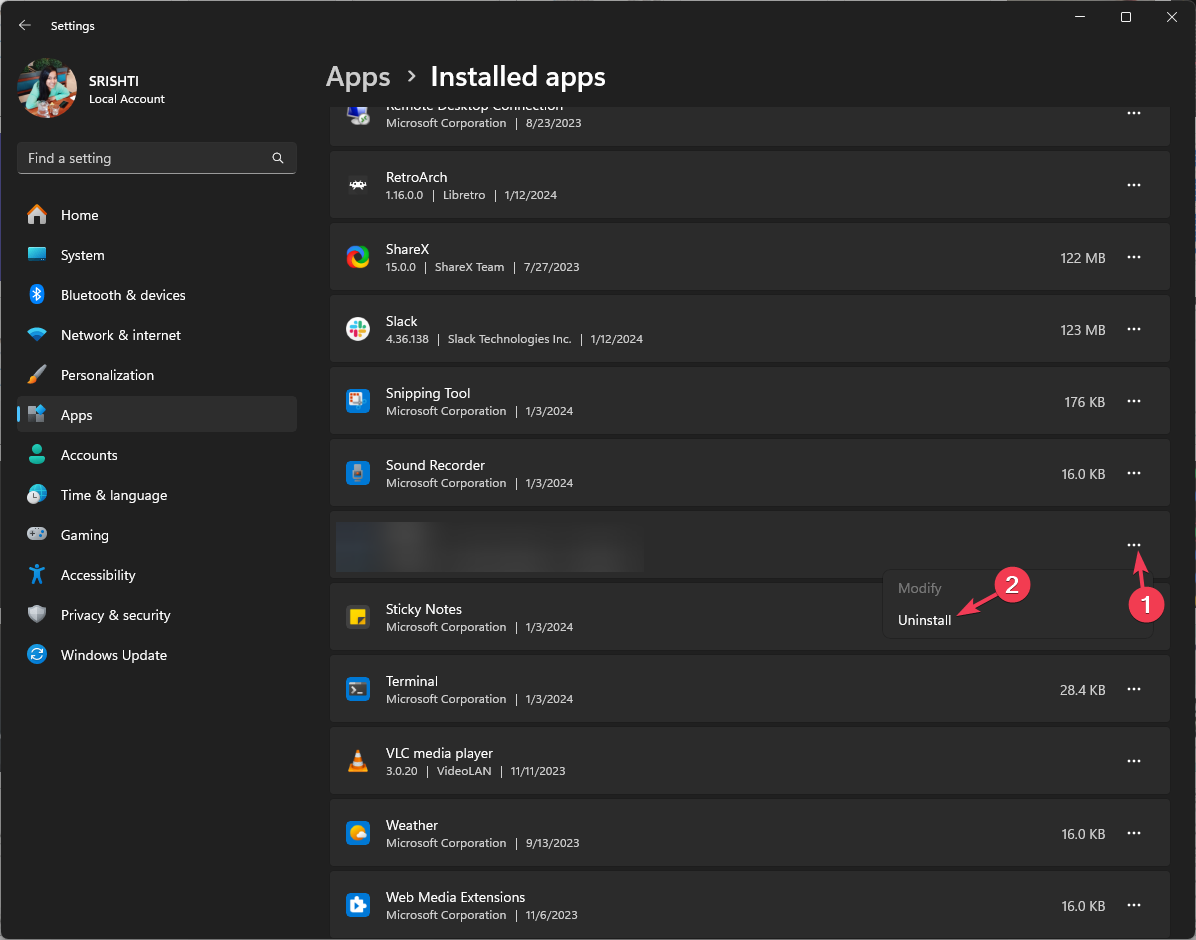Open more options for Weather
This screenshot has height=940, width=1196.
[x=1134, y=833]
